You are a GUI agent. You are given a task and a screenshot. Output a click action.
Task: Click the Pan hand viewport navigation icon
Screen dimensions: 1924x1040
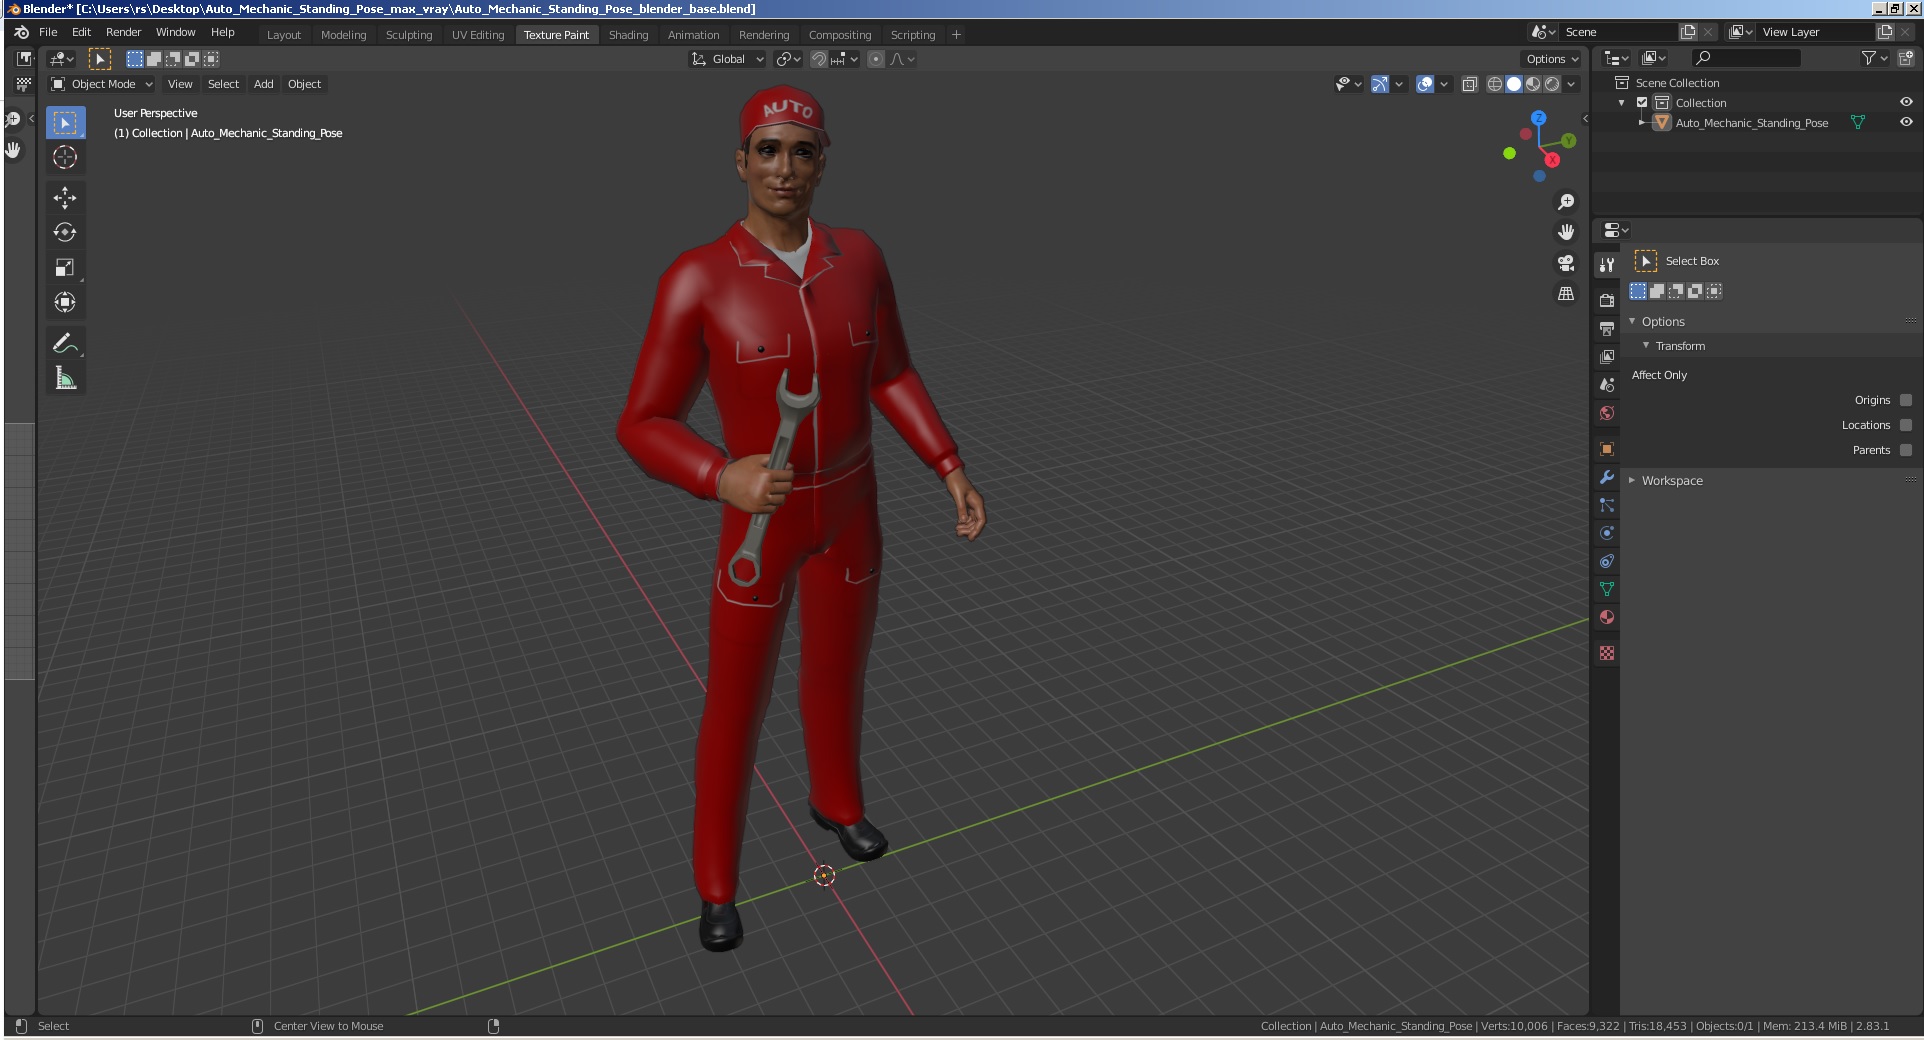(x=1566, y=232)
